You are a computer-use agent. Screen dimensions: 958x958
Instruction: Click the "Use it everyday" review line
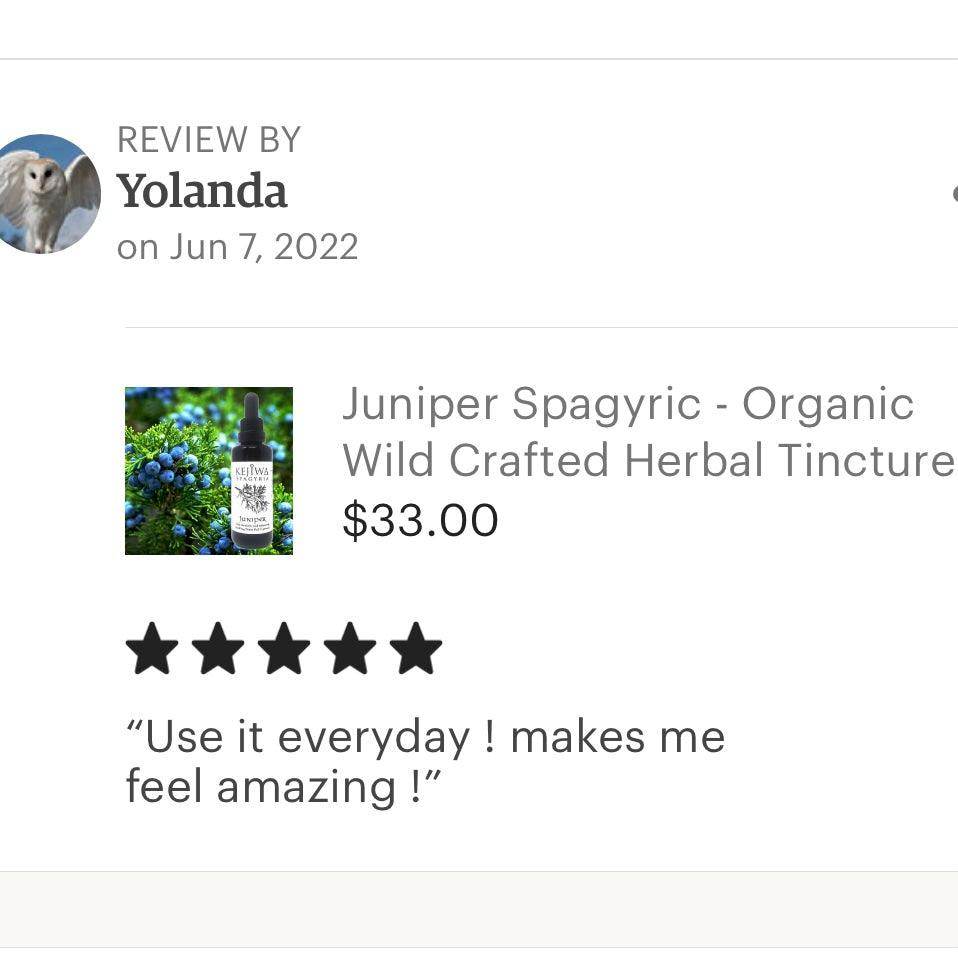click(x=425, y=738)
